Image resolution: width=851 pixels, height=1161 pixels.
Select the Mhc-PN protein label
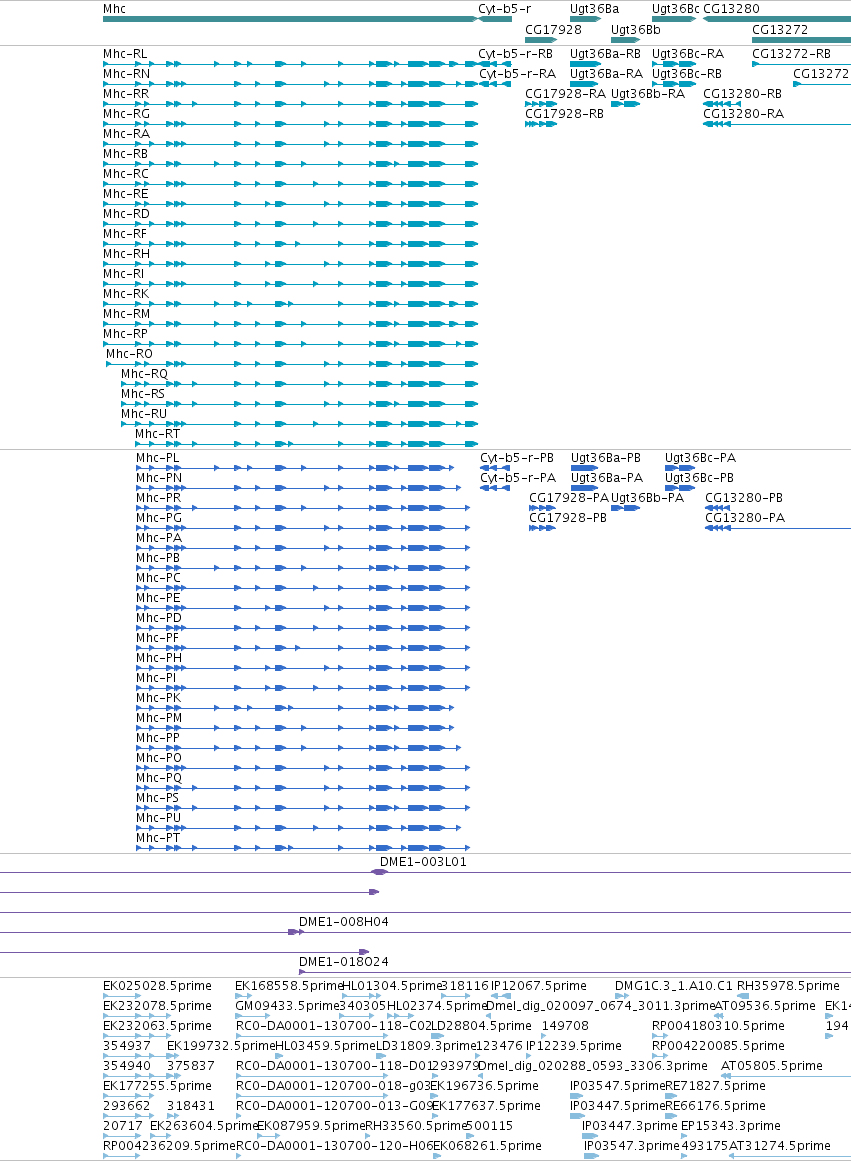coord(159,478)
